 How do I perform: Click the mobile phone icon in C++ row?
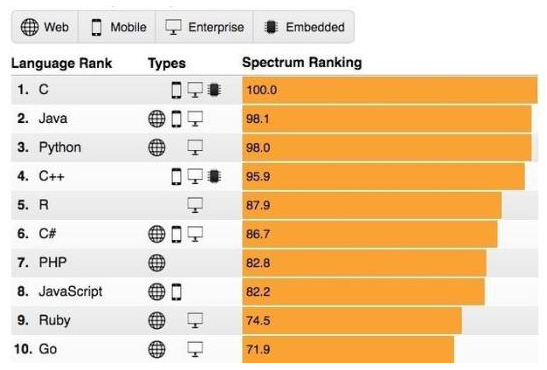176,176
